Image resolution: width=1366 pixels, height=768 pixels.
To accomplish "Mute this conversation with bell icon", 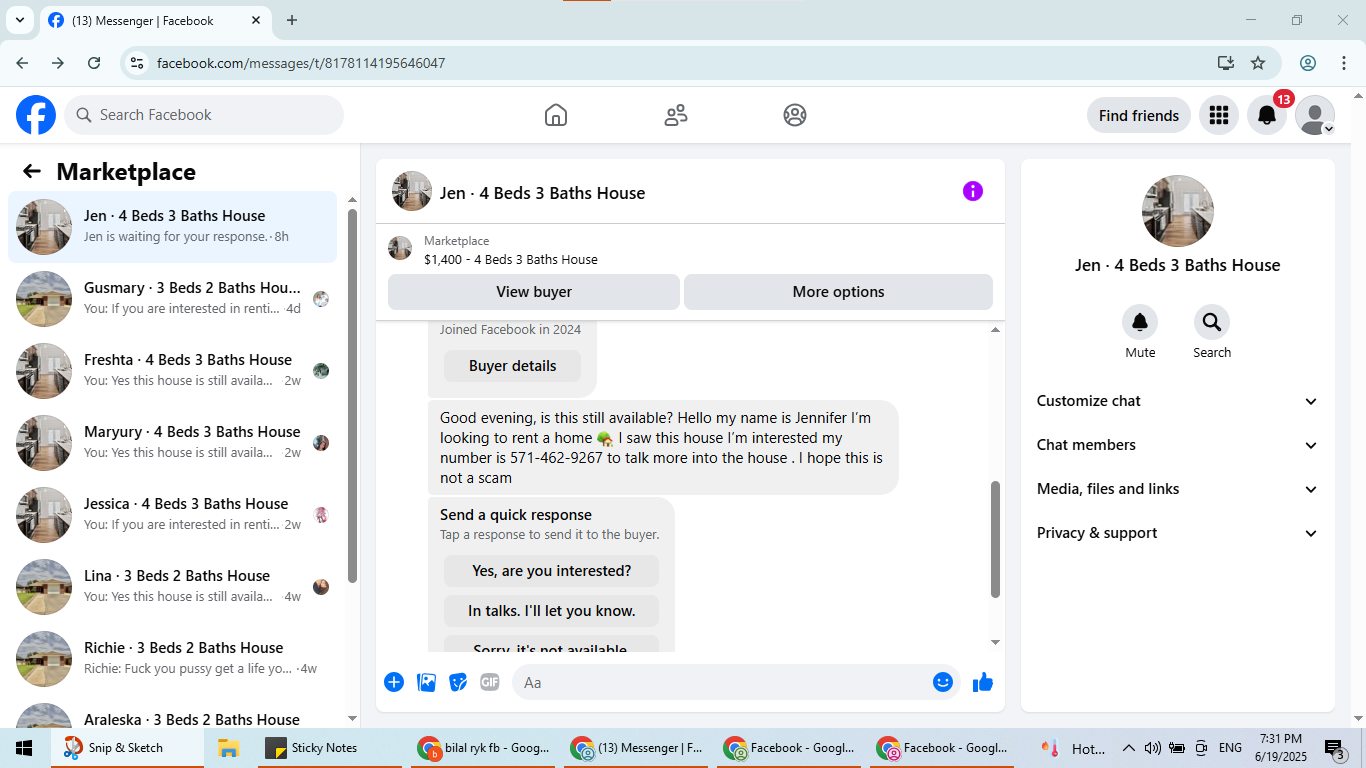I will (x=1140, y=322).
